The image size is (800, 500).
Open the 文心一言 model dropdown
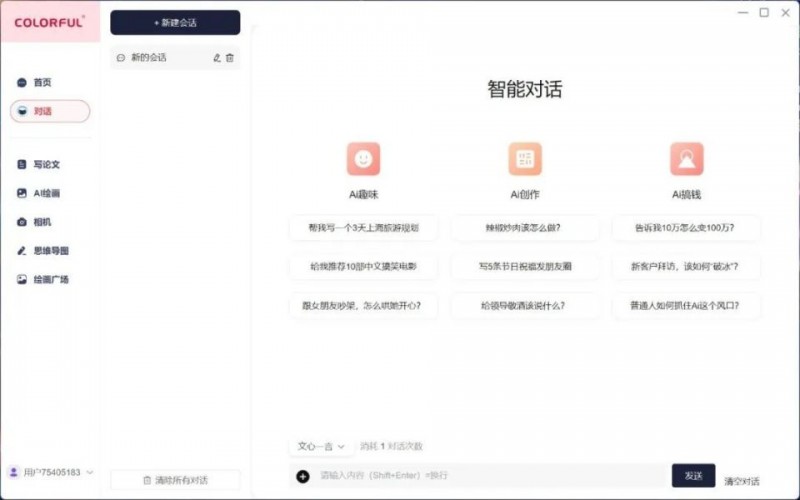[321, 446]
